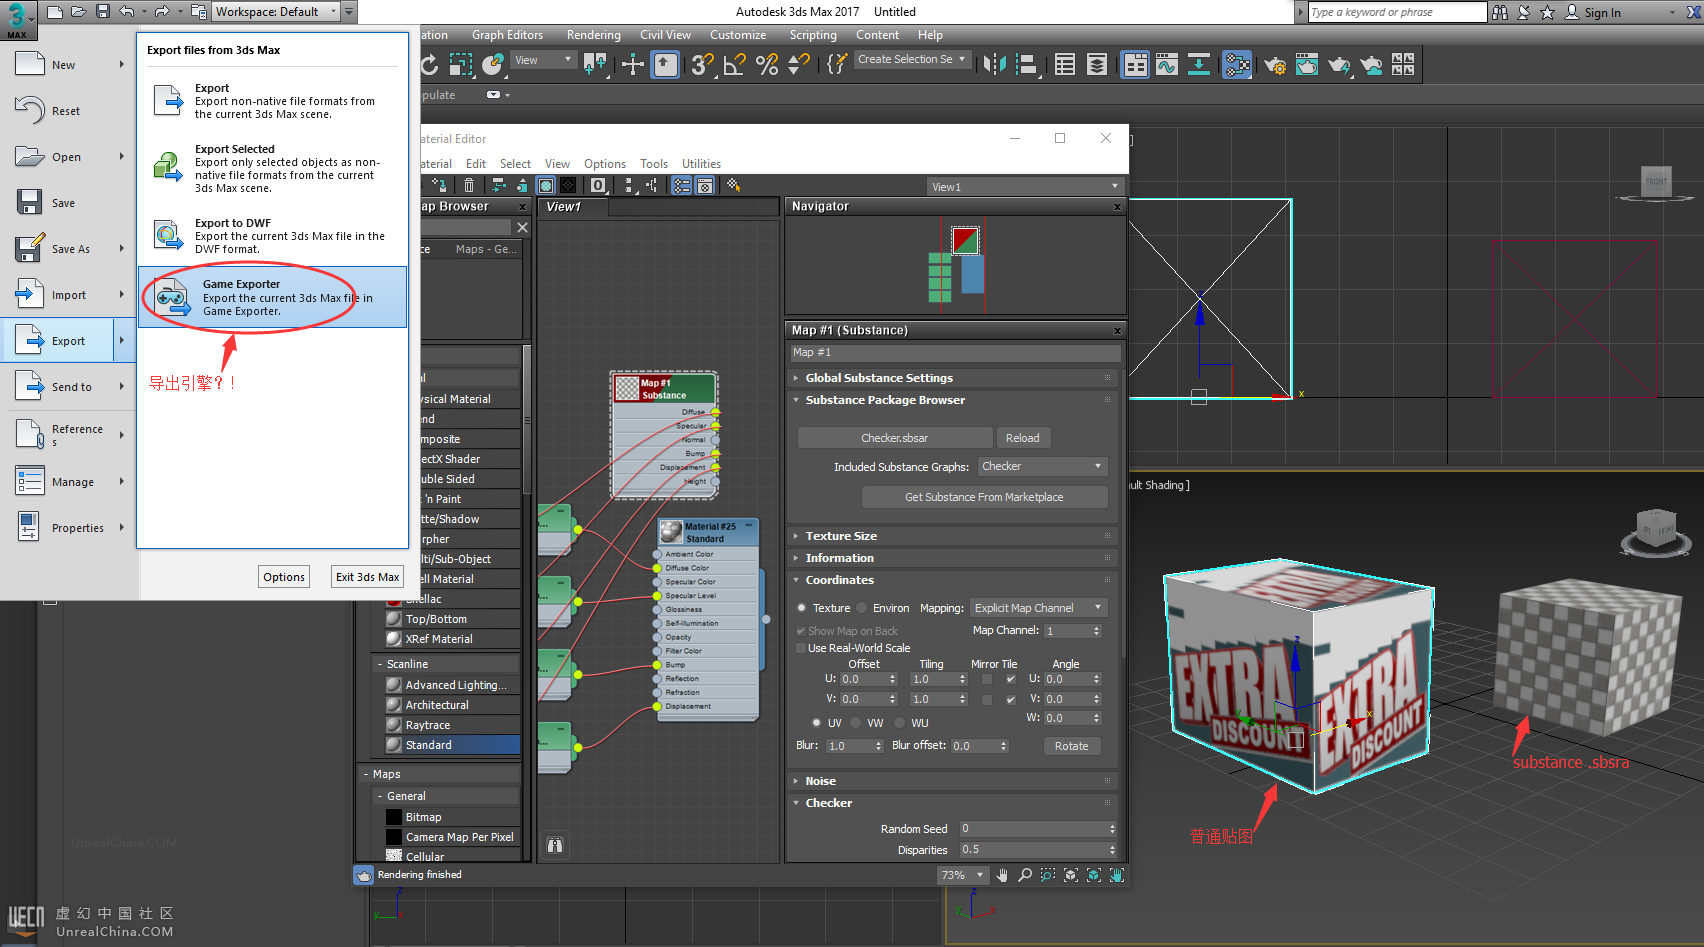Click the Checker.sbsar button
The image size is (1704, 947).
[x=895, y=438]
